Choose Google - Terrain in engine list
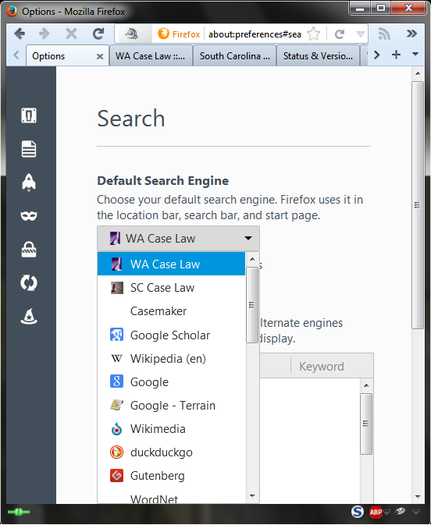This screenshot has height=525, width=431. 171,405
